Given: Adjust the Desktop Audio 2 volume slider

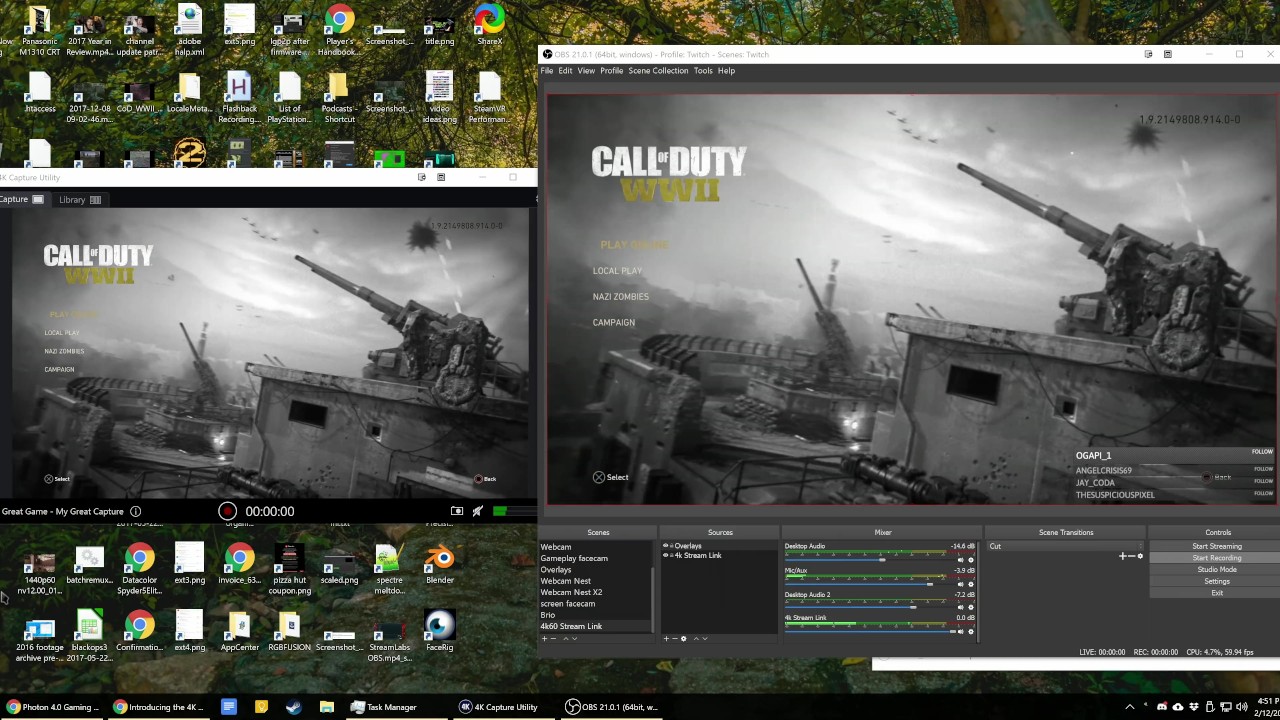Looking at the screenshot, I should click(913, 607).
